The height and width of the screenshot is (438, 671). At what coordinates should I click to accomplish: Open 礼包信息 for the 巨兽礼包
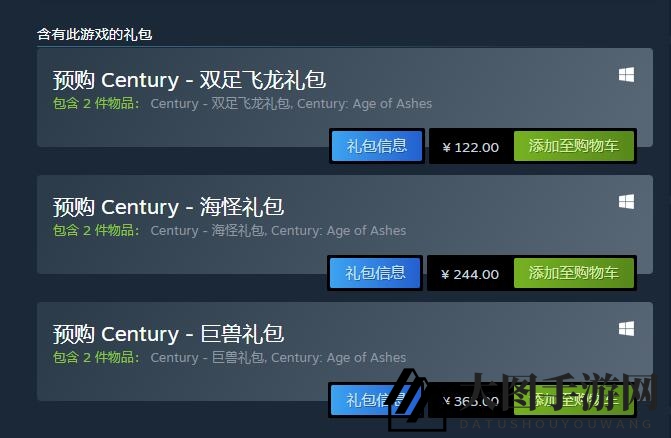pos(376,400)
